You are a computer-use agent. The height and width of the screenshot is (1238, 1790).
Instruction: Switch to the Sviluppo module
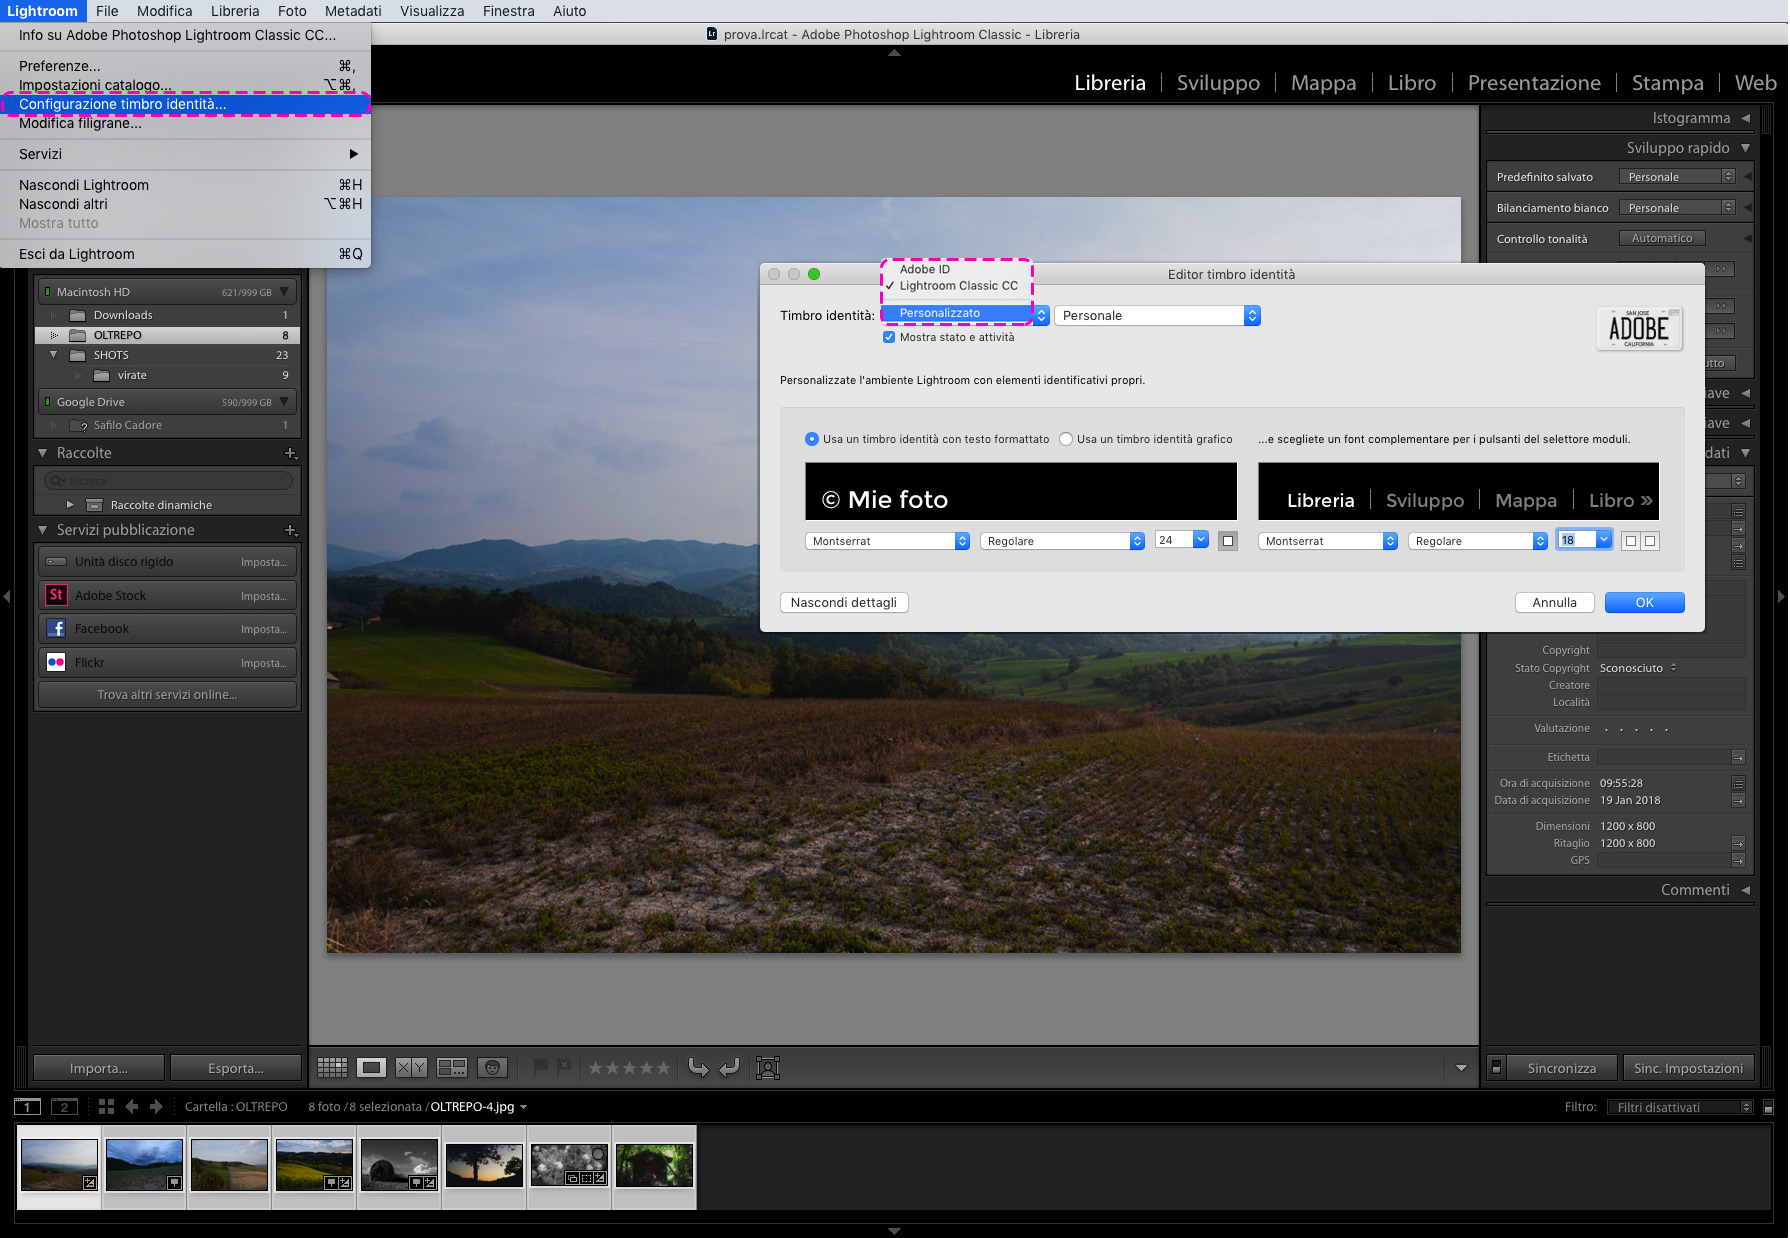[x=1218, y=83]
